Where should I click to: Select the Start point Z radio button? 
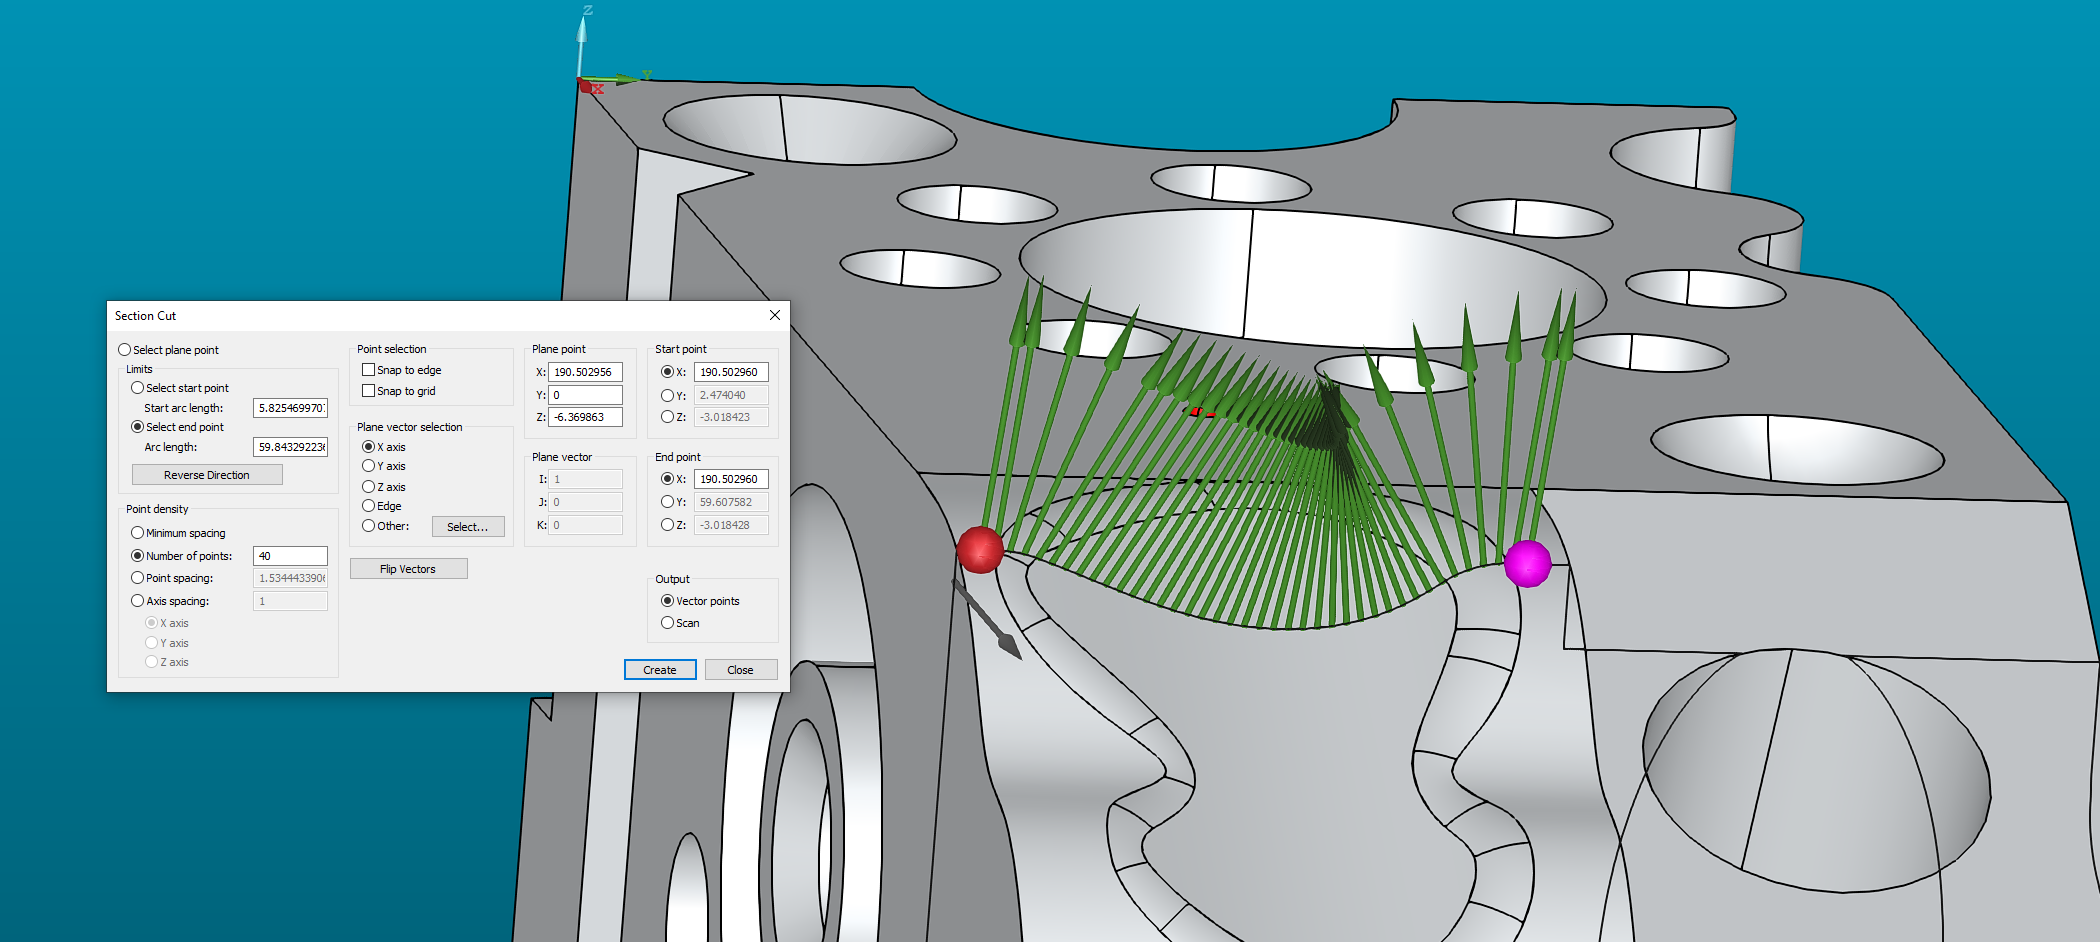pyautogui.click(x=667, y=417)
